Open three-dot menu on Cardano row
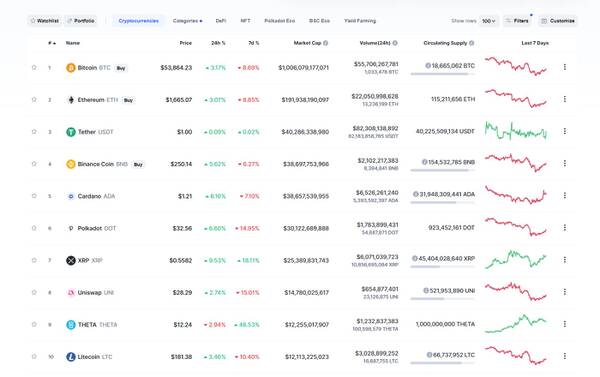This screenshot has height=377, width=600. tap(565, 196)
